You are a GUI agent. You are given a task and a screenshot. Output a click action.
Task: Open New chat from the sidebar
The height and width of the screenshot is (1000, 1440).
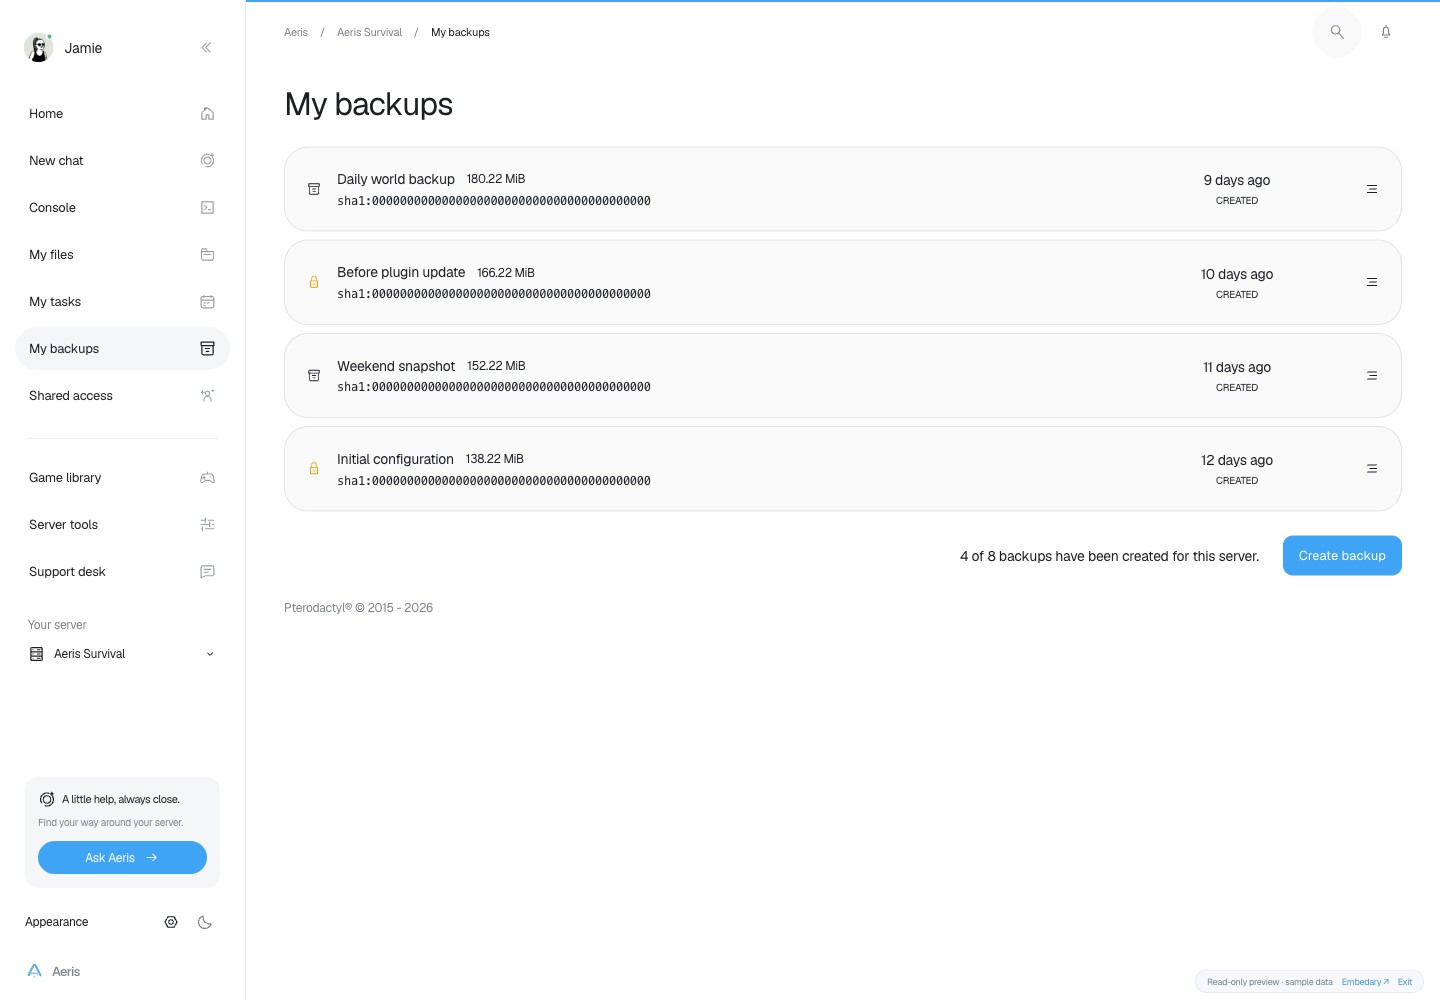click(122, 161)
